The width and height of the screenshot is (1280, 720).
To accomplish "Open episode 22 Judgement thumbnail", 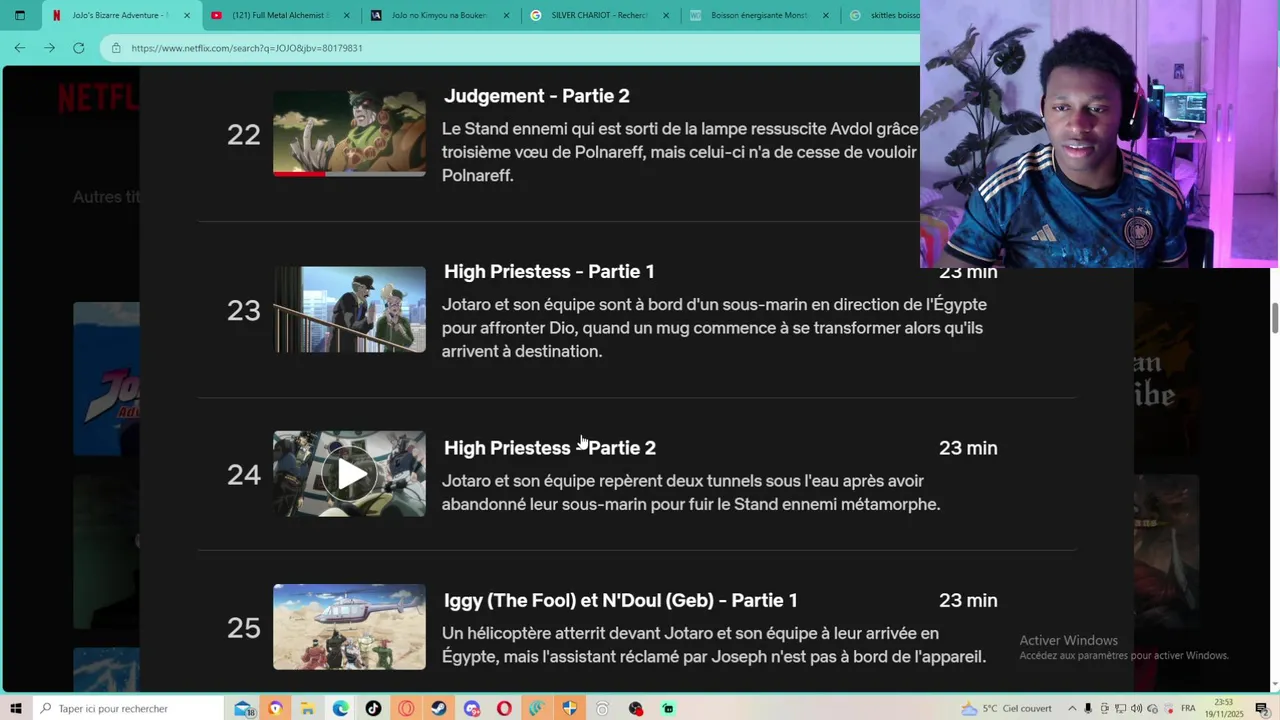I will tap(349, 133).
